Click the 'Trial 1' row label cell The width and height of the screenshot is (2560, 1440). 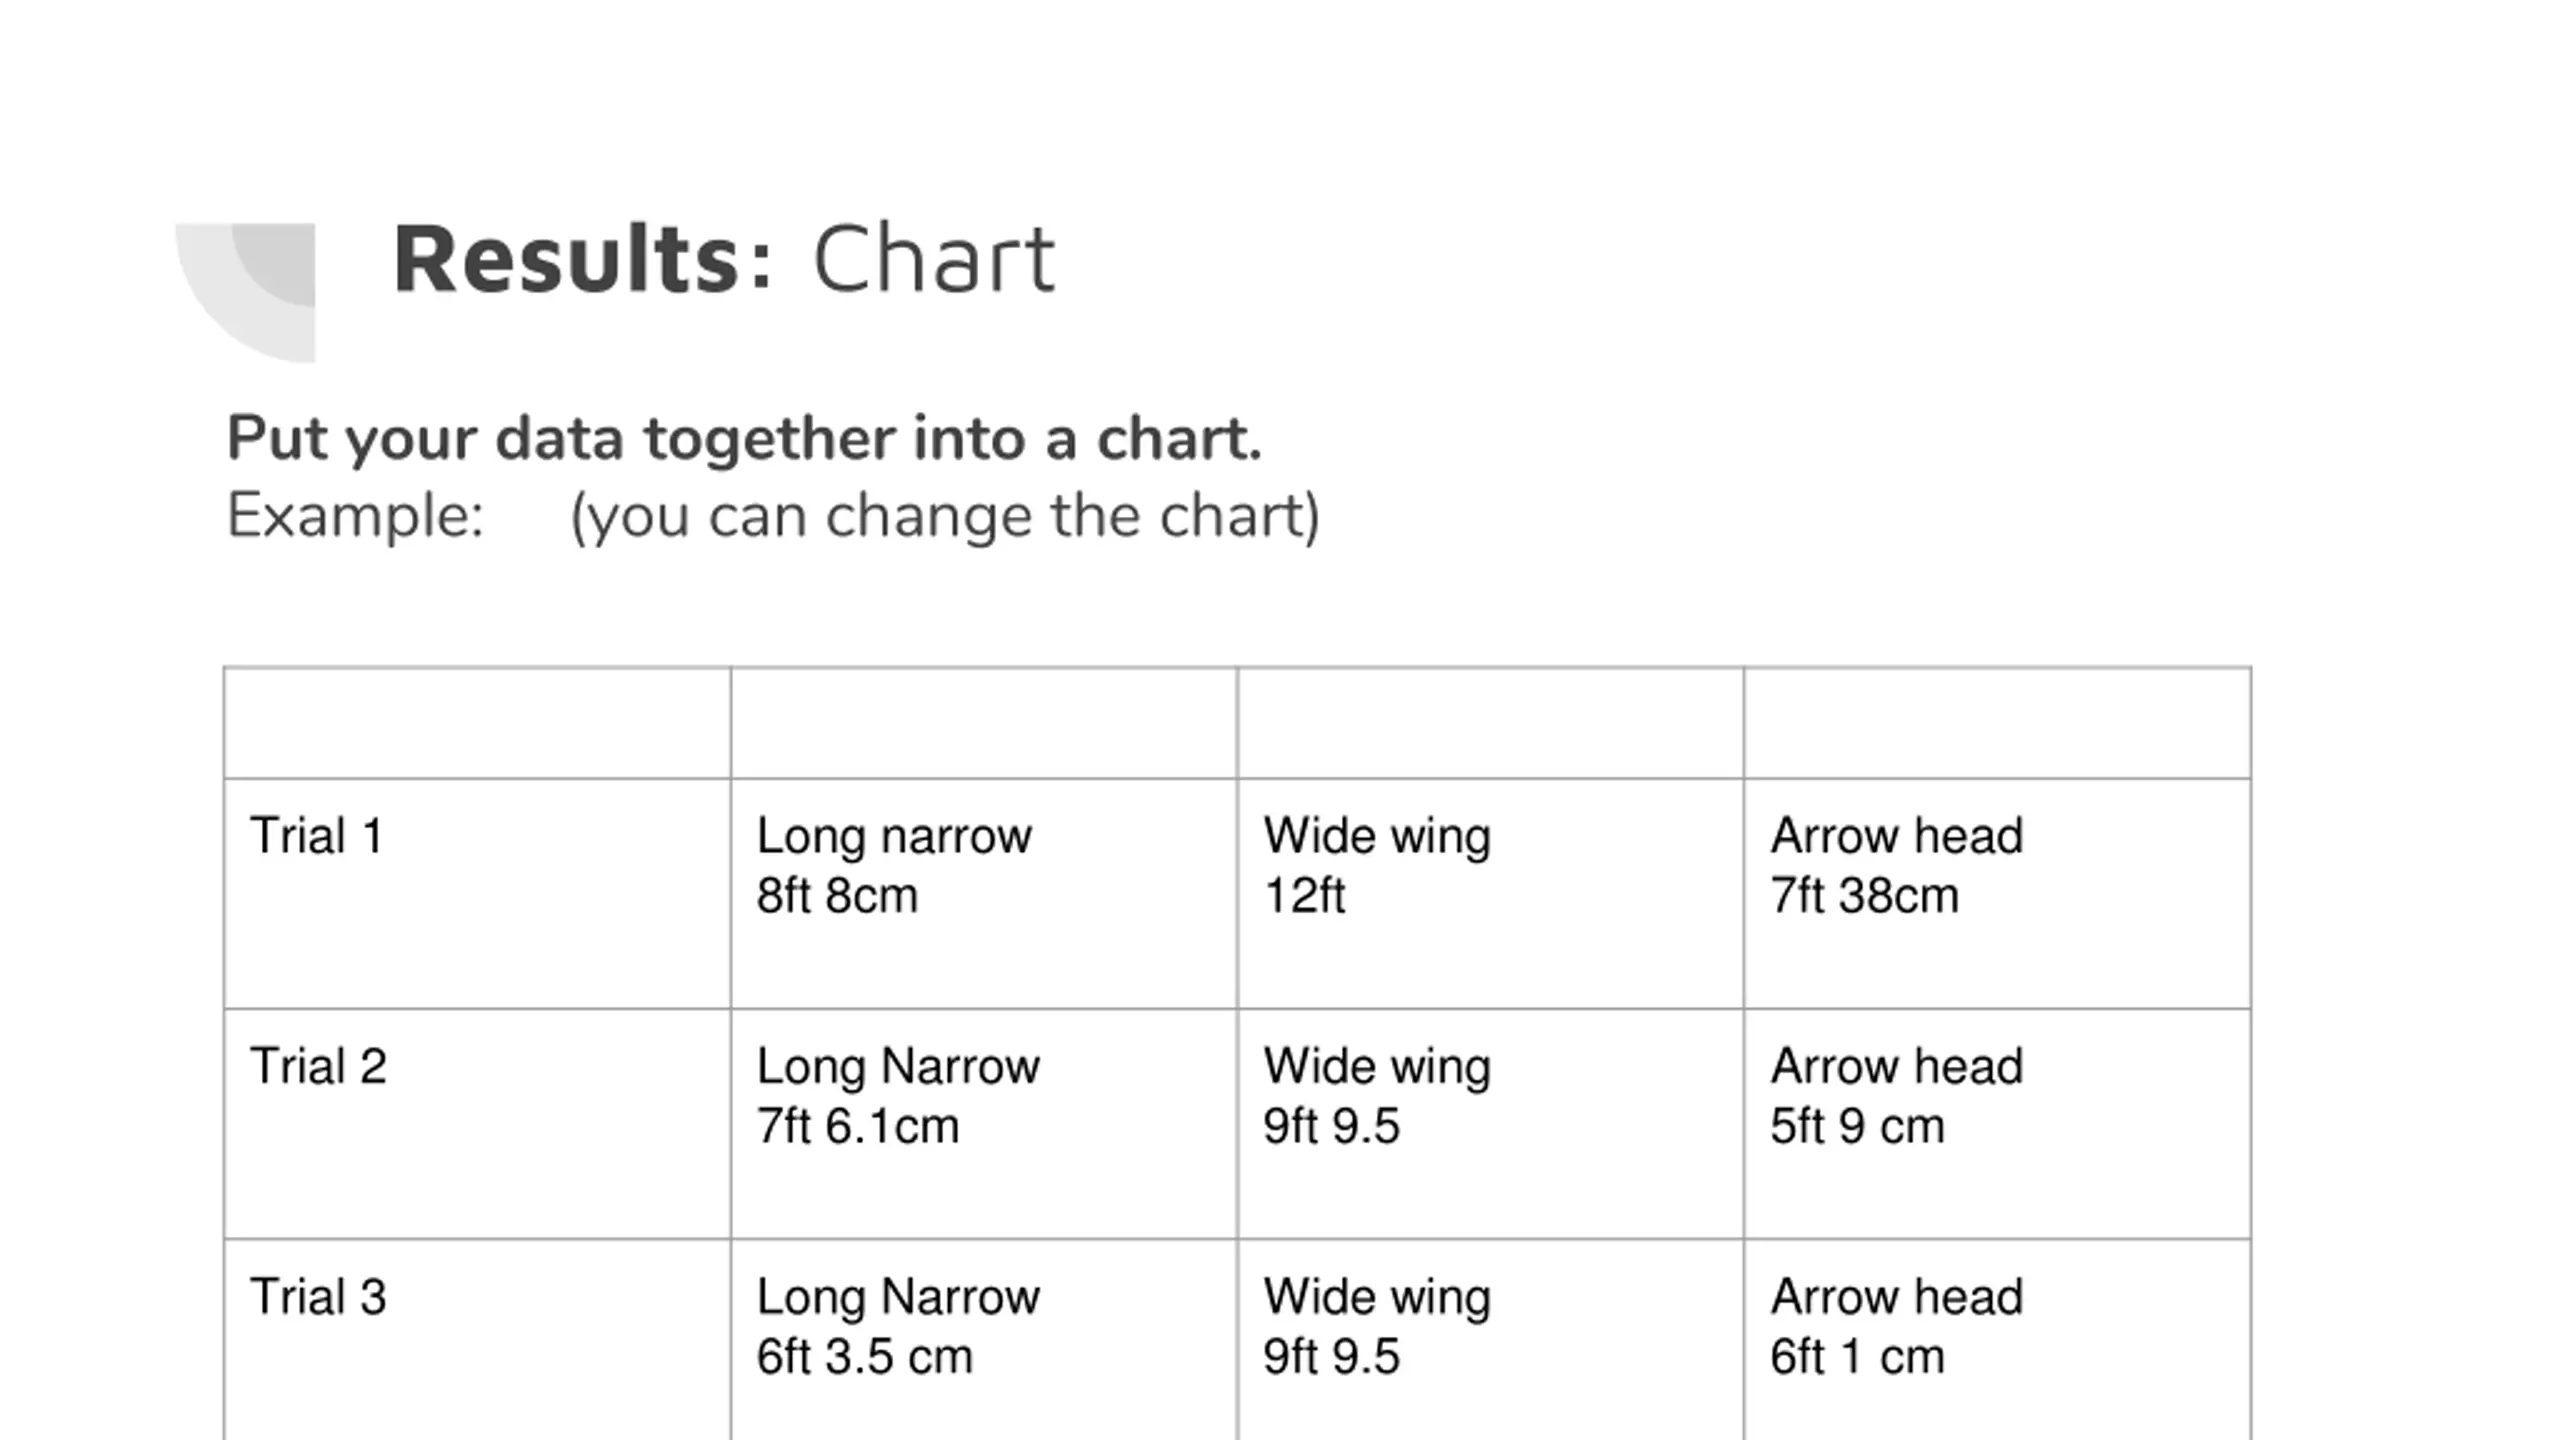pos(477,894)
